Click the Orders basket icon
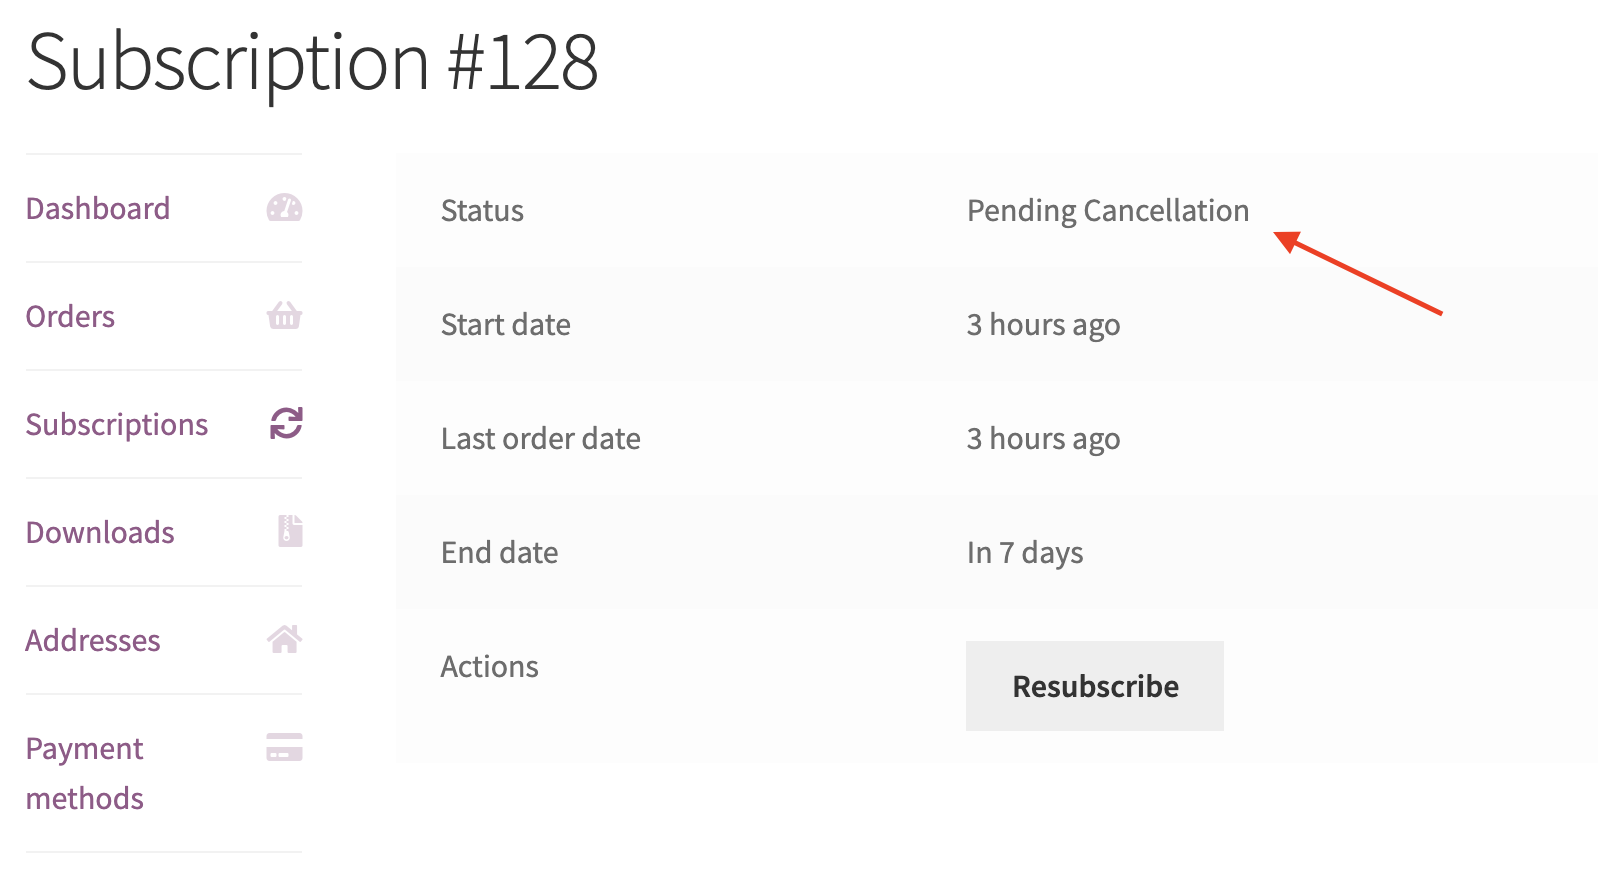Image resolution: width=1616 pixels, height=872 pixels. 284,316
